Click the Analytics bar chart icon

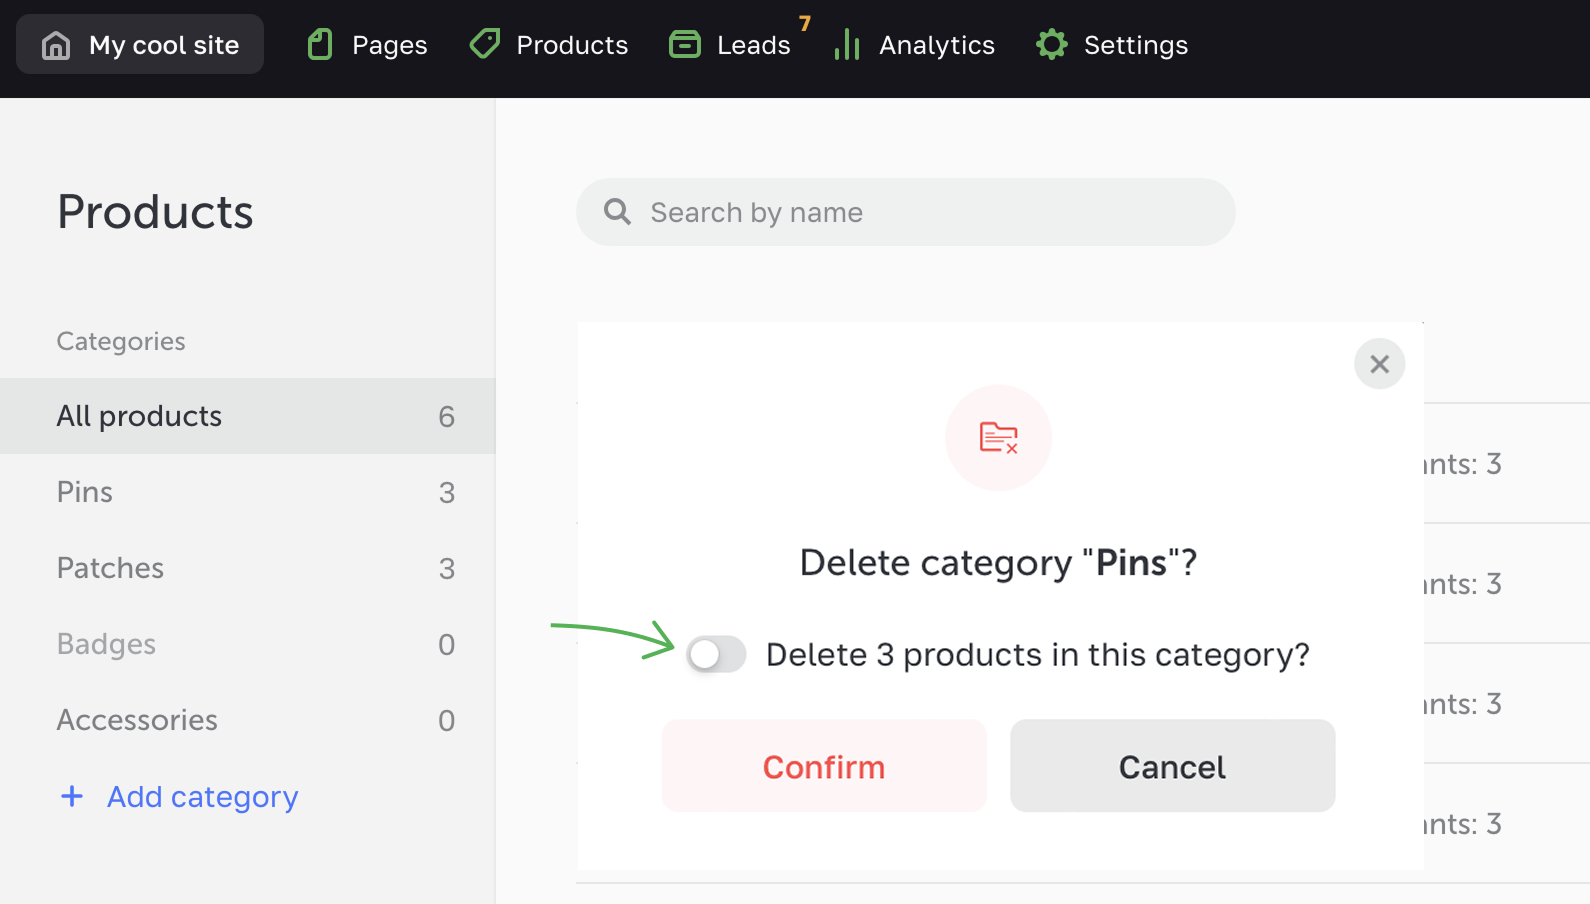(847, 45)
